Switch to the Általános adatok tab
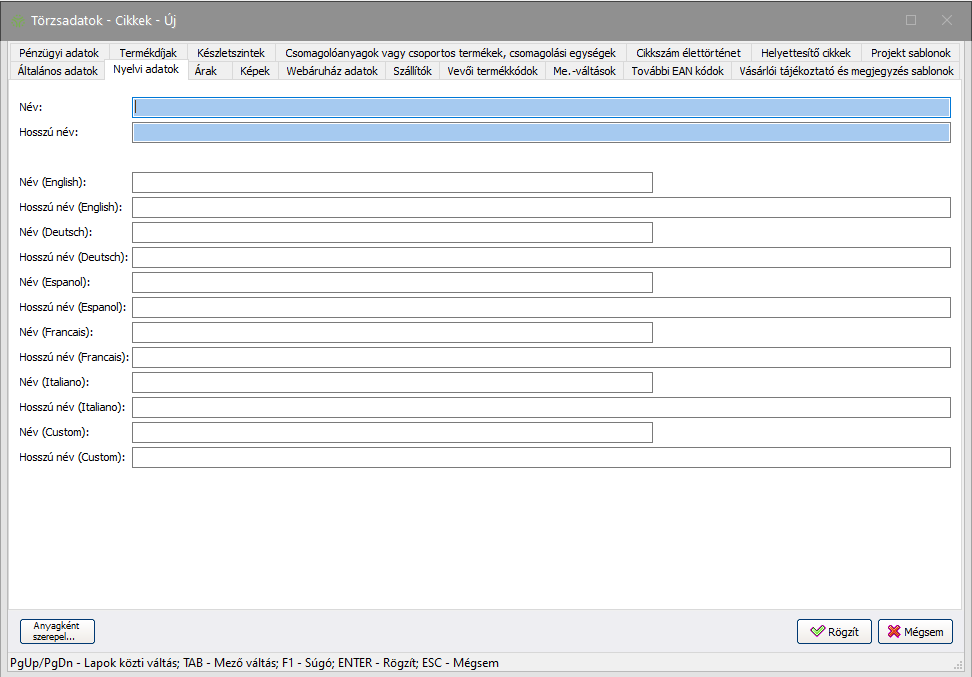This screenshot has width=972, height=677. 58,71
